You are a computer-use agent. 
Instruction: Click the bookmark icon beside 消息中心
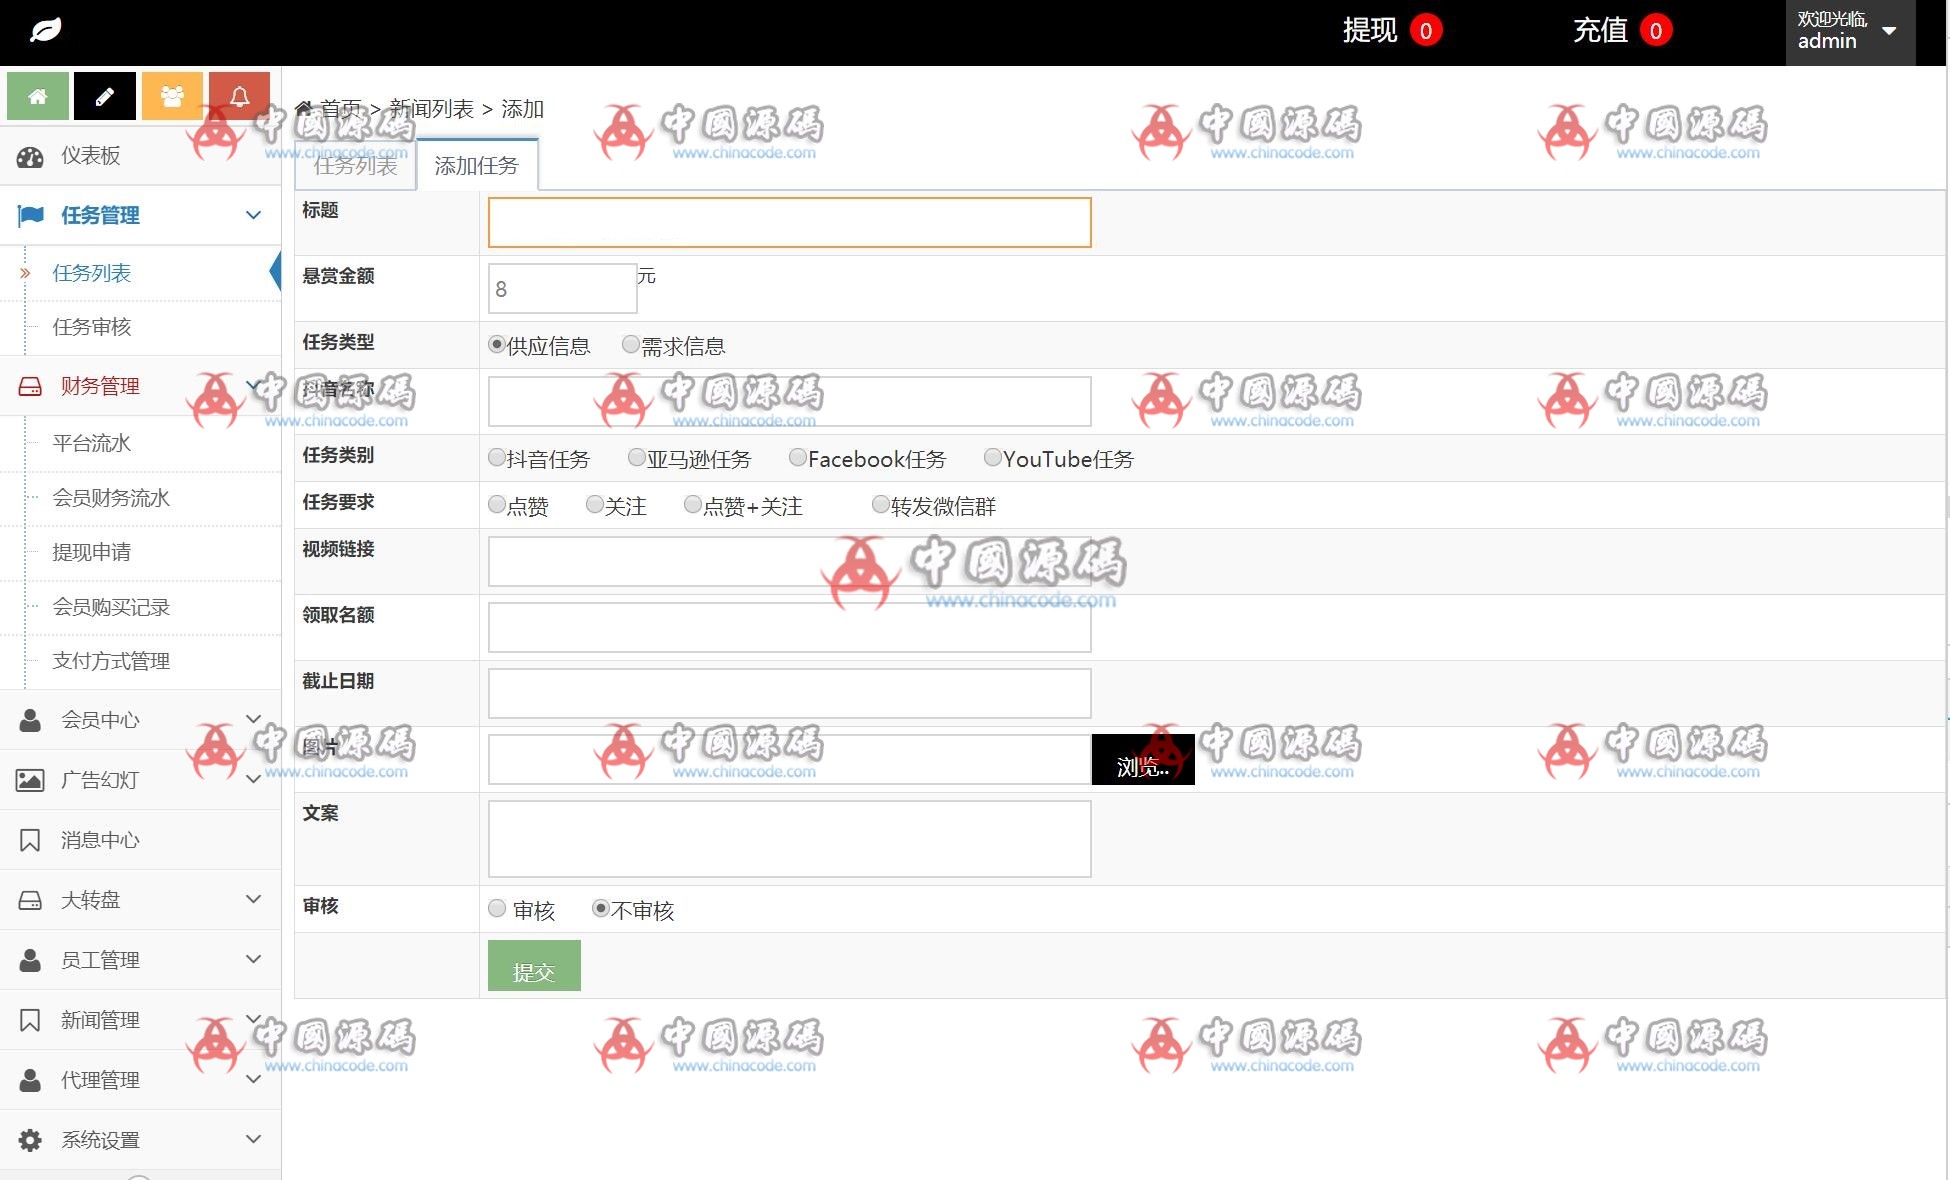click(x=30, y=840)
